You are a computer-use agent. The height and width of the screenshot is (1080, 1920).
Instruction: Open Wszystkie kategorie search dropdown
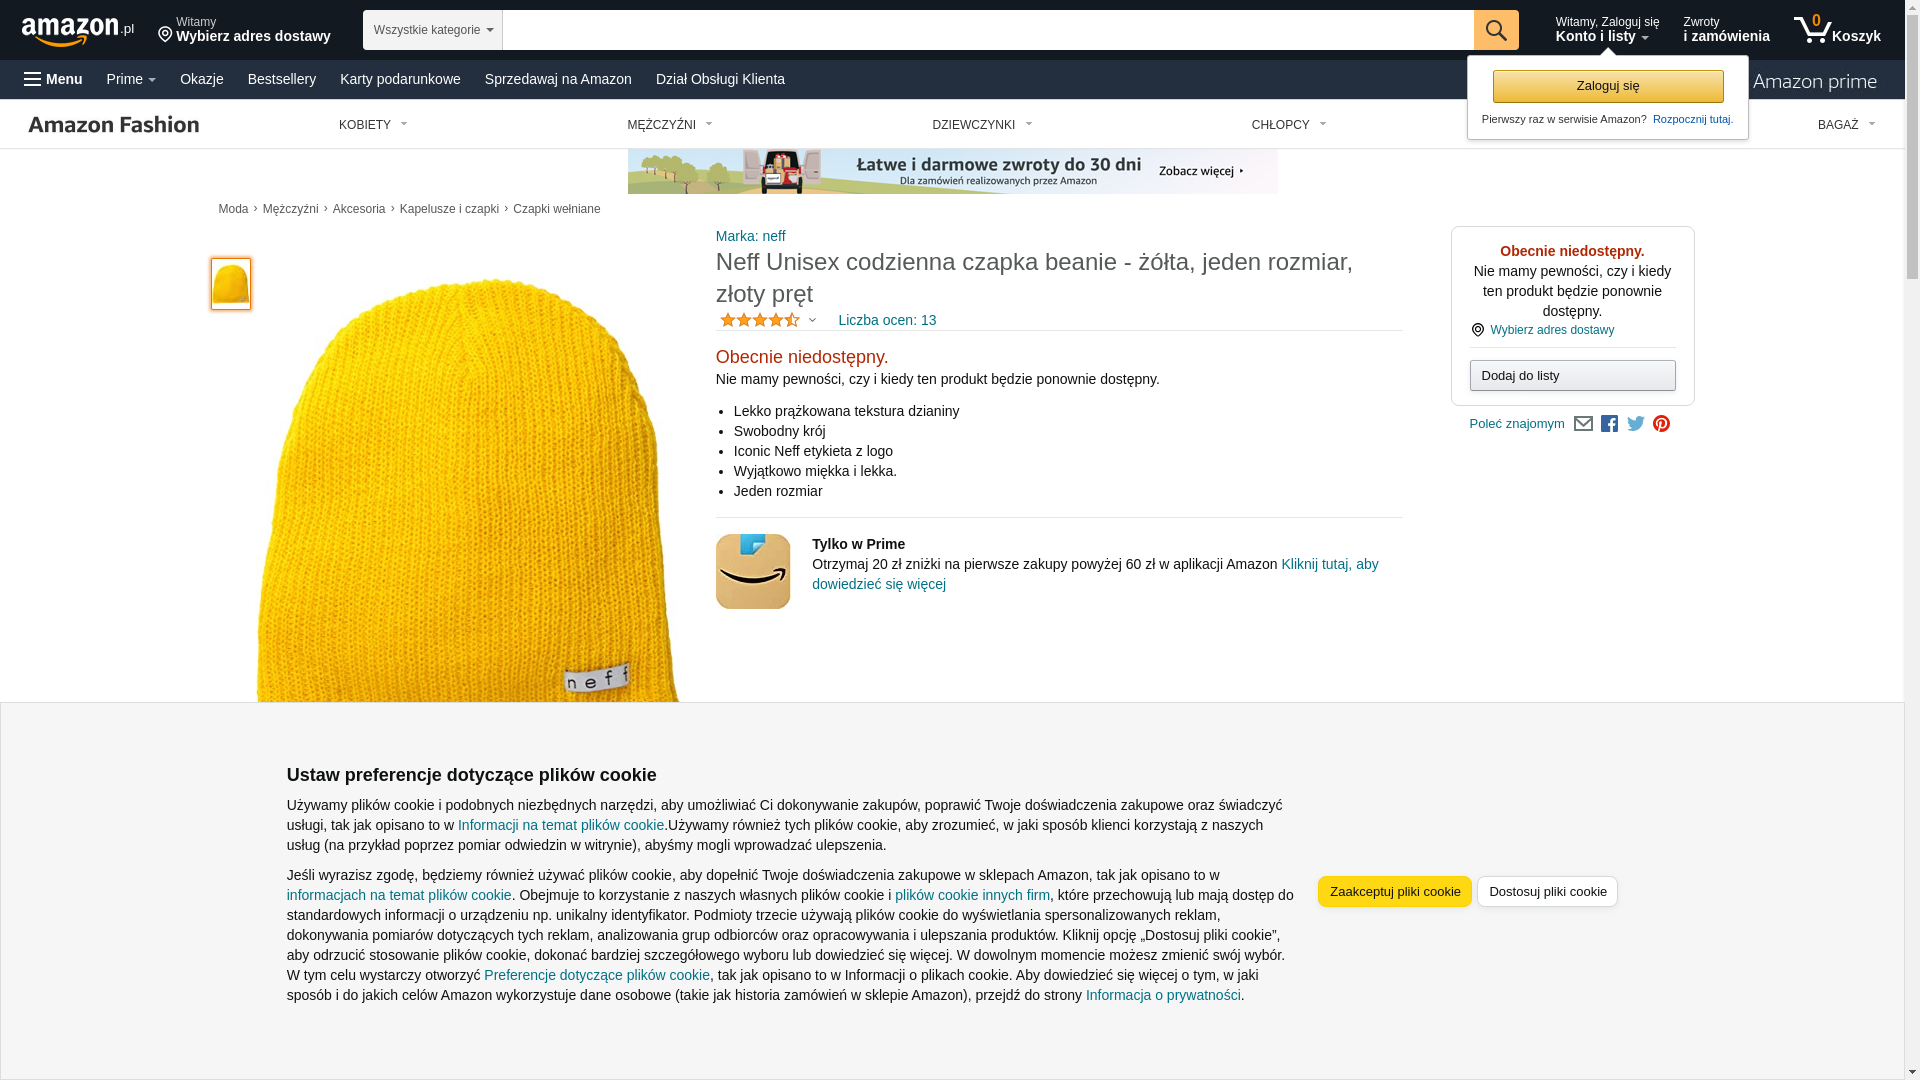pos(432,30)
